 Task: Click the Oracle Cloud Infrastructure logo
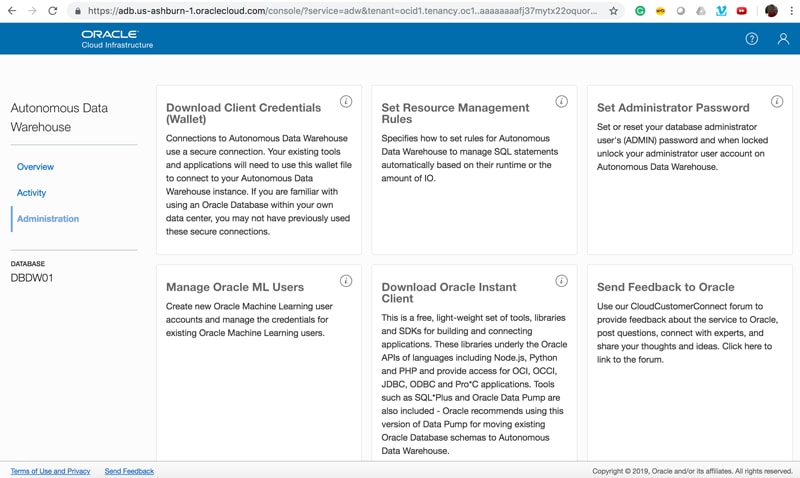pos(117,39)
